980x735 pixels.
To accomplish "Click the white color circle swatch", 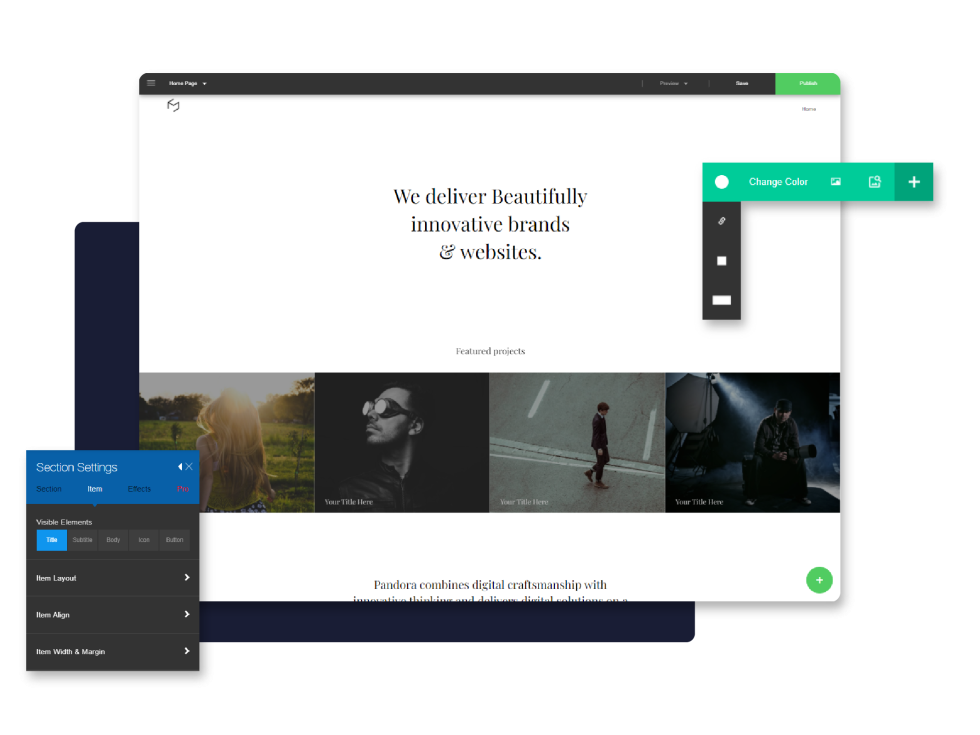I will 721,182.
